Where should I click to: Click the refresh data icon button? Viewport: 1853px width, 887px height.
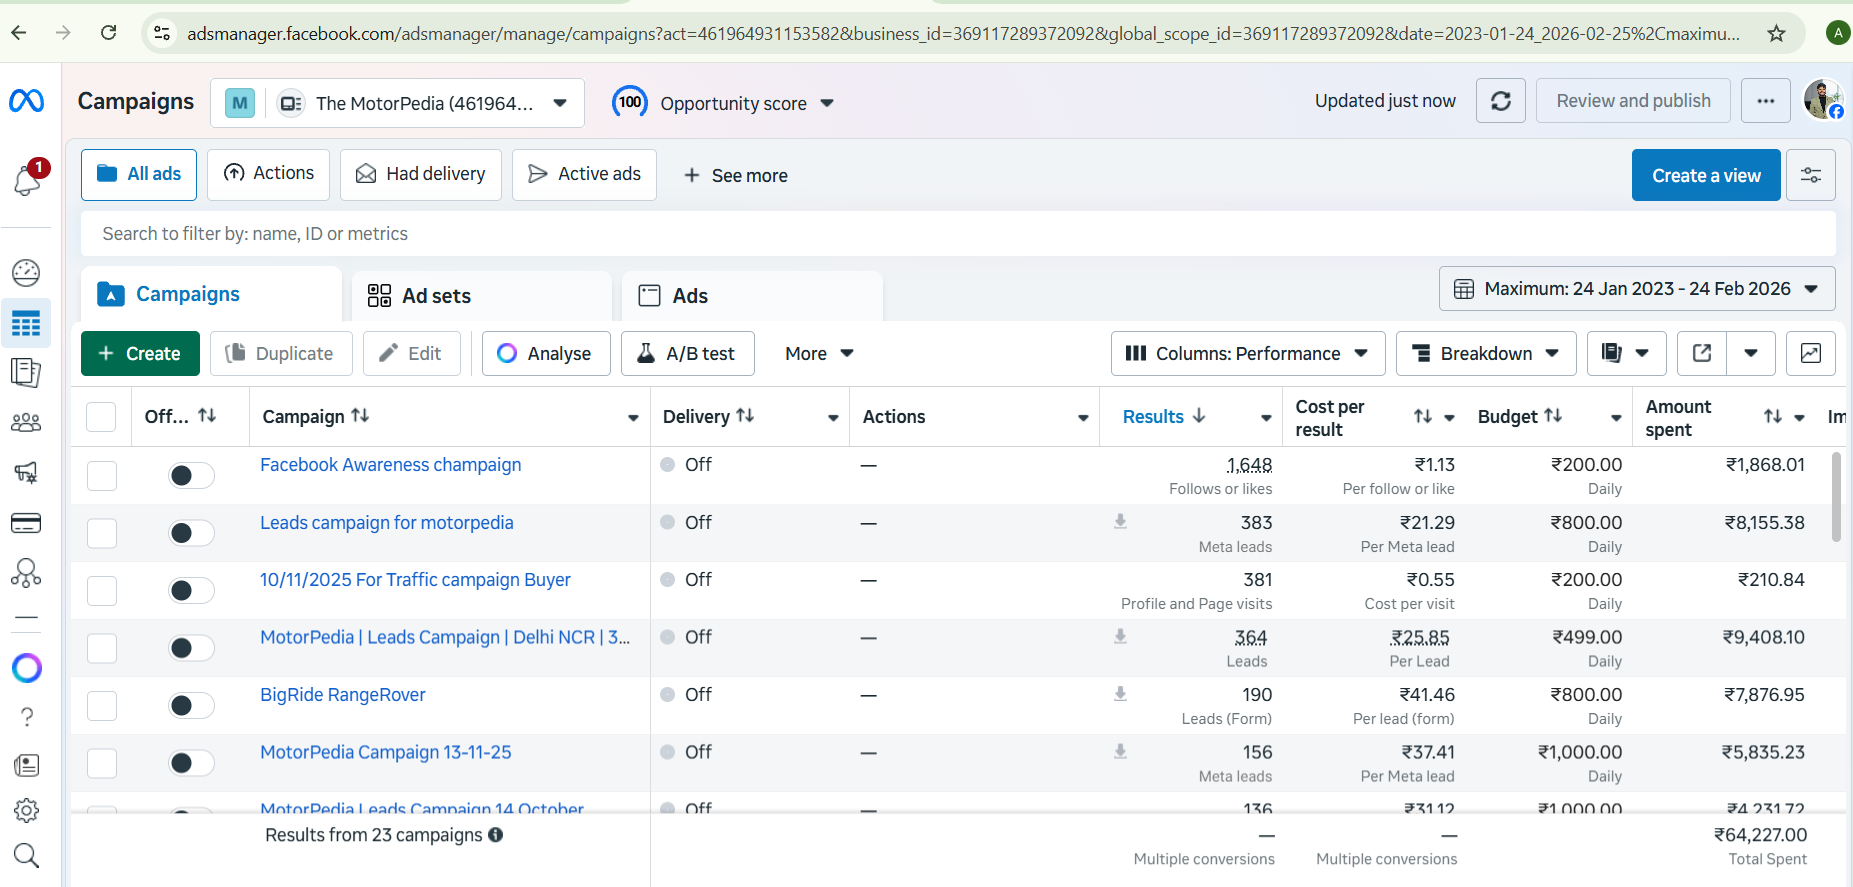[1500, 101]
